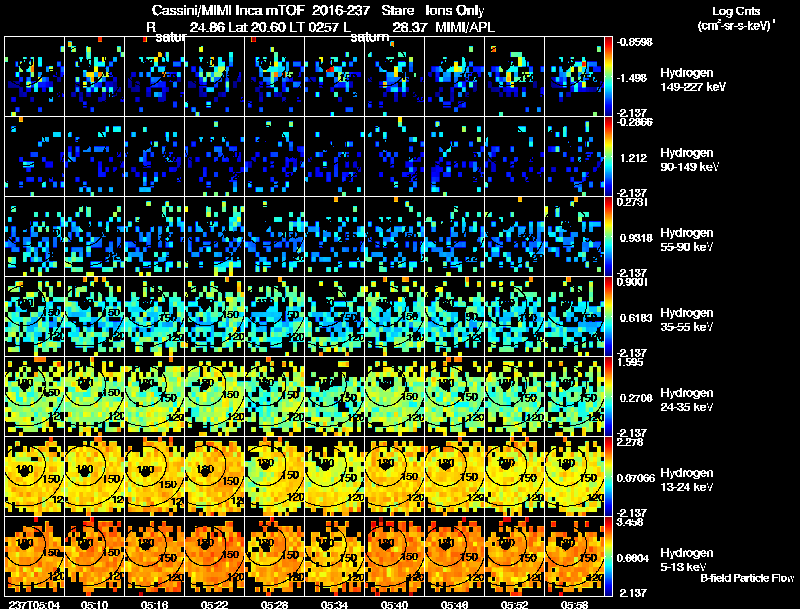Image resolution: width=800 pixels, height=609 pixels.
Task: Click the '1.595' color scale value
Action: (x=630, y=362)
